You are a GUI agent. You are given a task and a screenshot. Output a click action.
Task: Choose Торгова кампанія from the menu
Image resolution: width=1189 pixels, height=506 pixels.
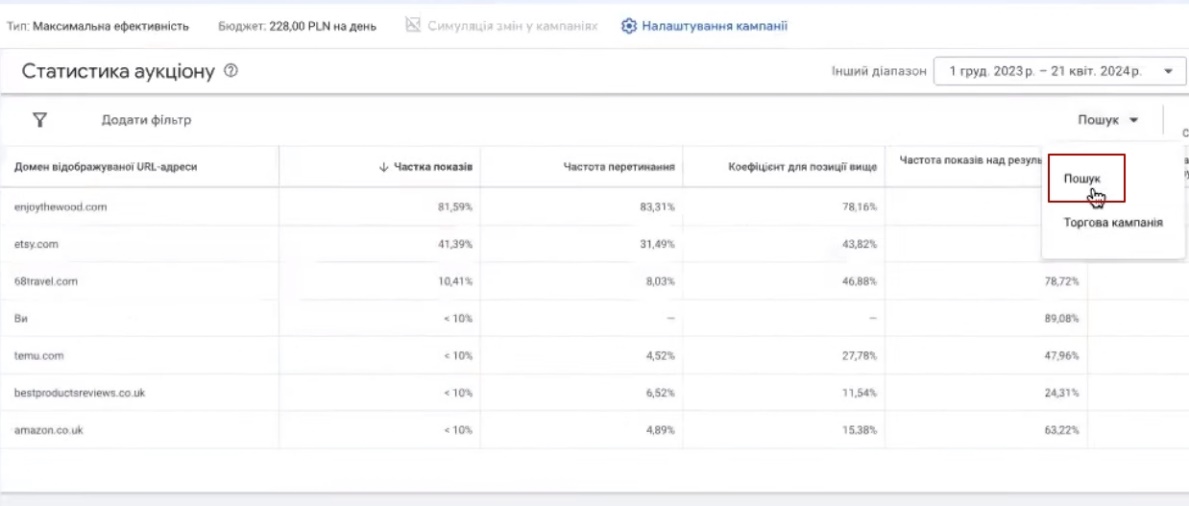(x=1112, y=223)
